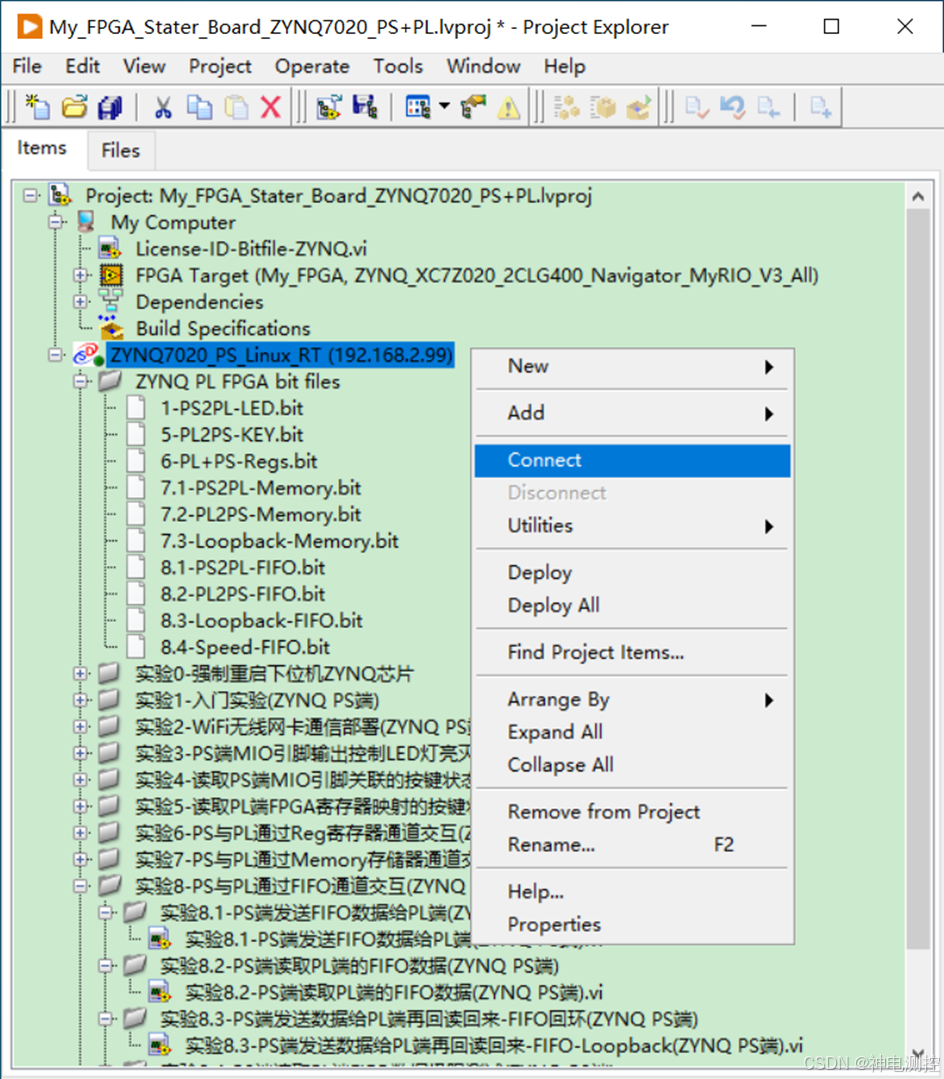This screenshot has width=944, height=1079.
Task: Click the Dependencies tree icon
Action: click(110, 301)
